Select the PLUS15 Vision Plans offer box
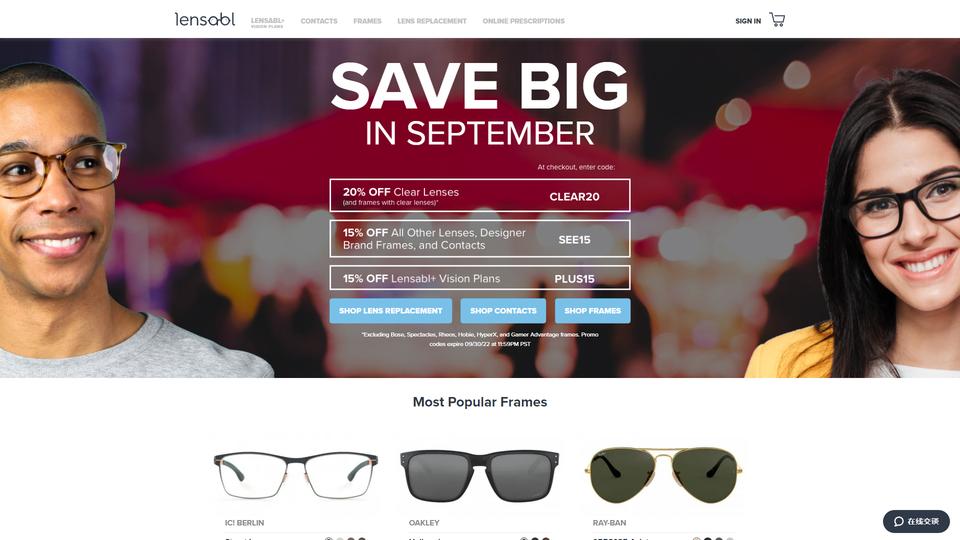This screenshot has height=540, width=960. (x=480, y=278)
